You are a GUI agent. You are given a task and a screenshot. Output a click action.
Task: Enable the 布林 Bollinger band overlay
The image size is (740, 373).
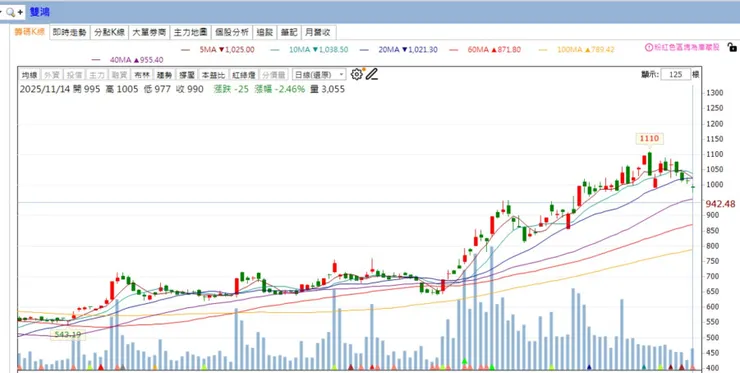click(142, 75)
